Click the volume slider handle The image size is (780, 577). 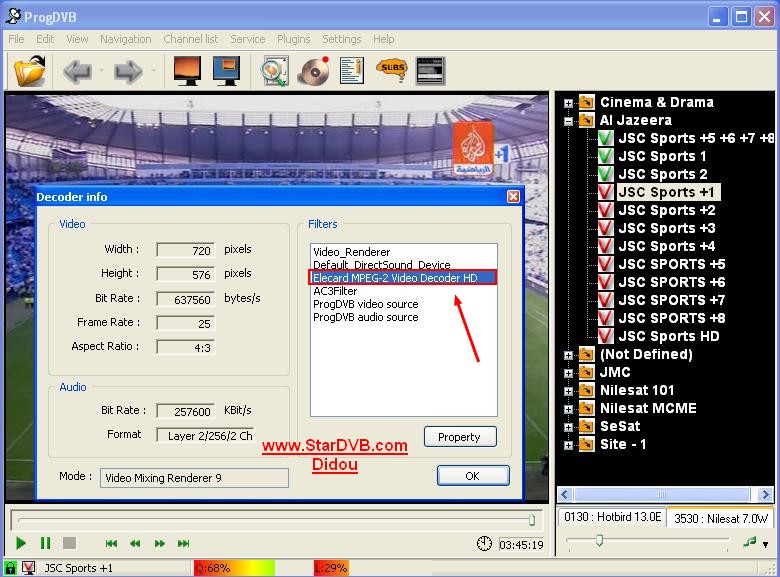[x=599, y=540]
